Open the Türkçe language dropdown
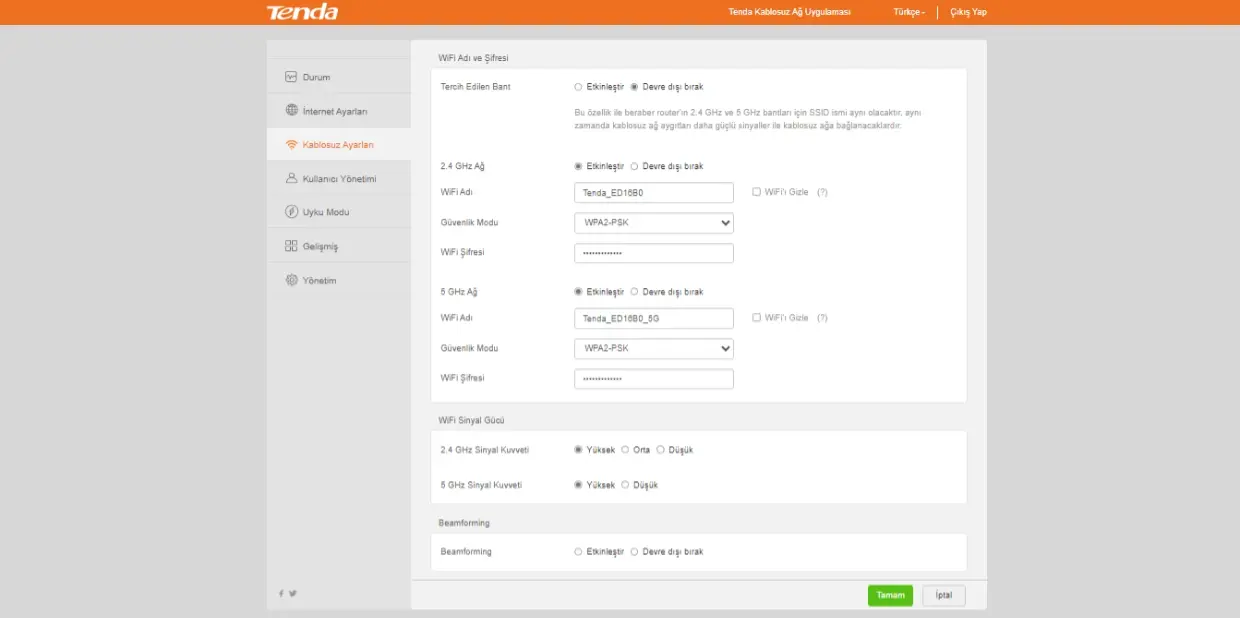This screenshot has width=1240, height=618. pos(909,12)
